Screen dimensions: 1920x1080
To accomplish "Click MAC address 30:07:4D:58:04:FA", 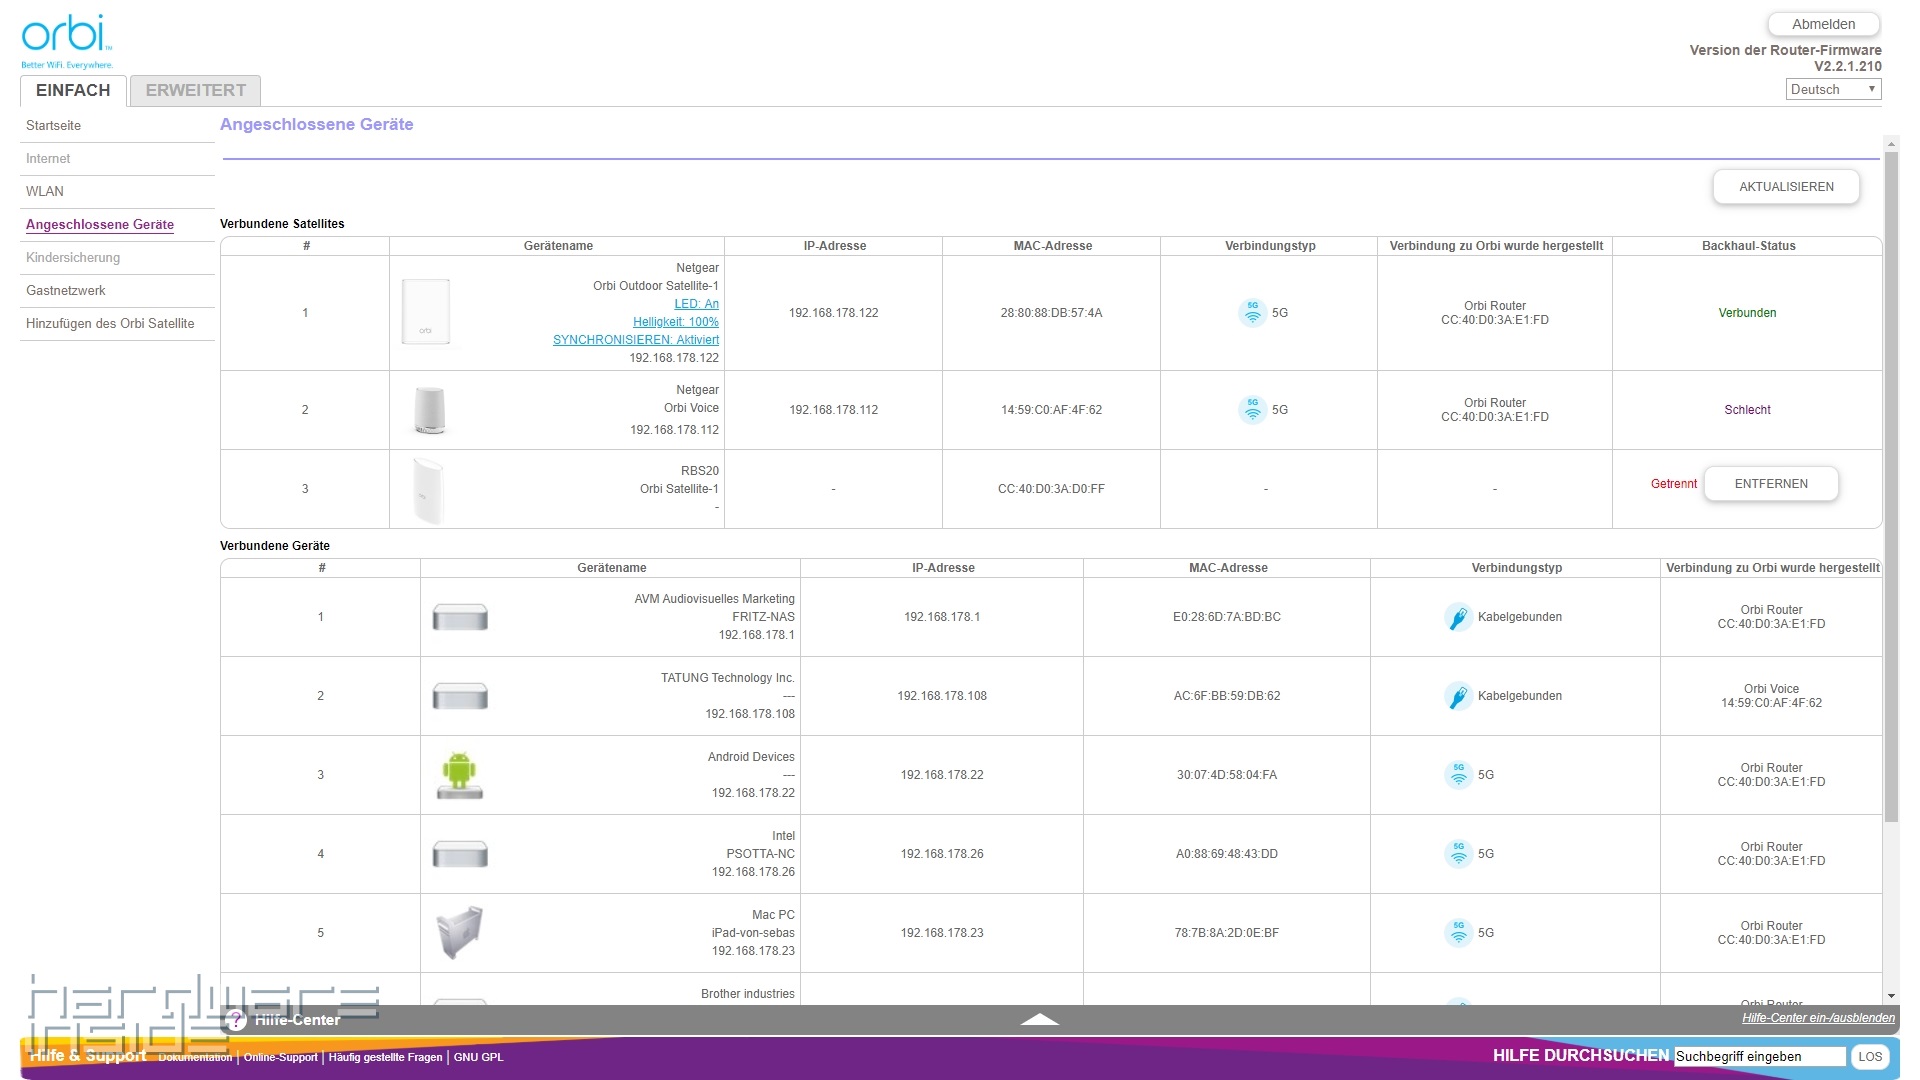I will (x=1227, y=775).
